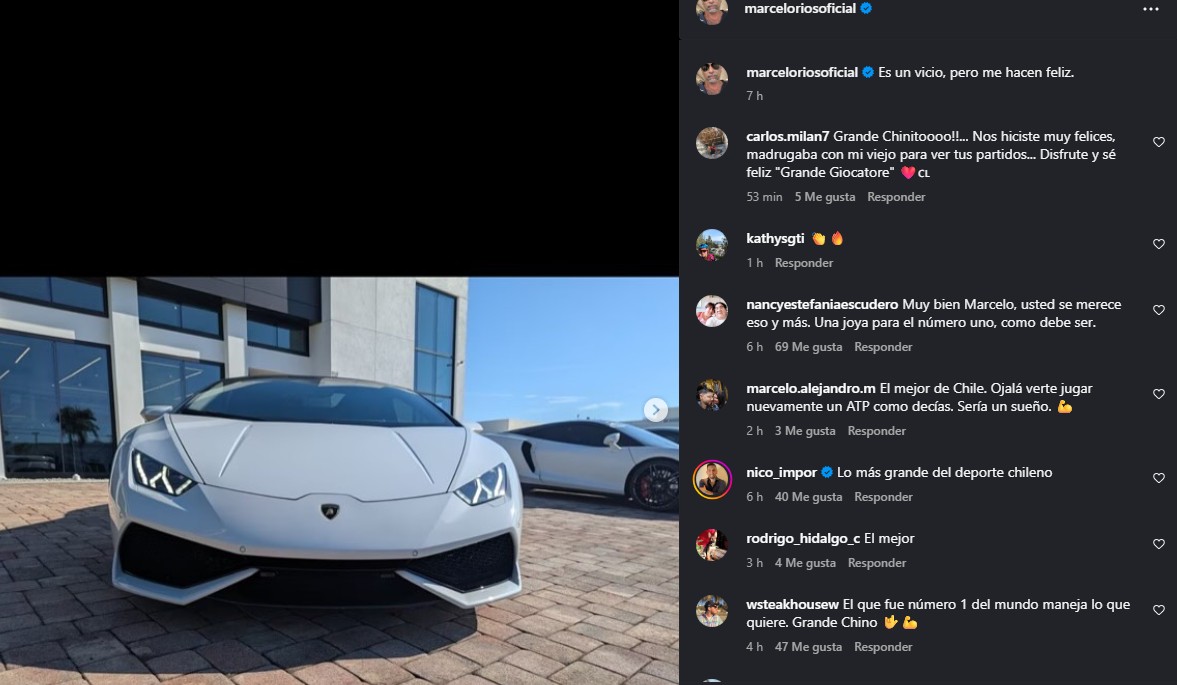Heart rodrigo_hidalgo_c's comment
Screen dimensions: 1177x685
[1159, 544]
